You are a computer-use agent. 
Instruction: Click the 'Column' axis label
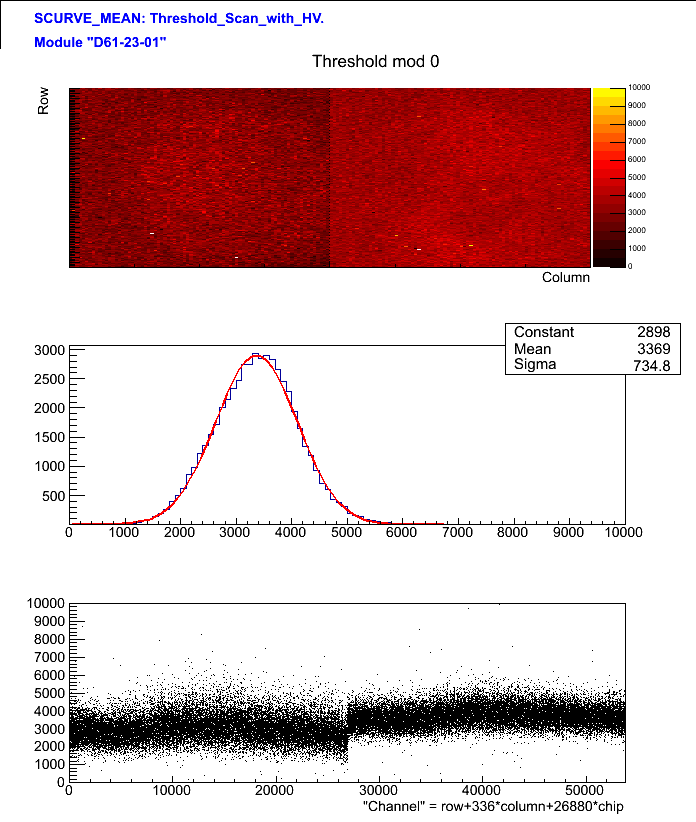(x=566, y=277)
